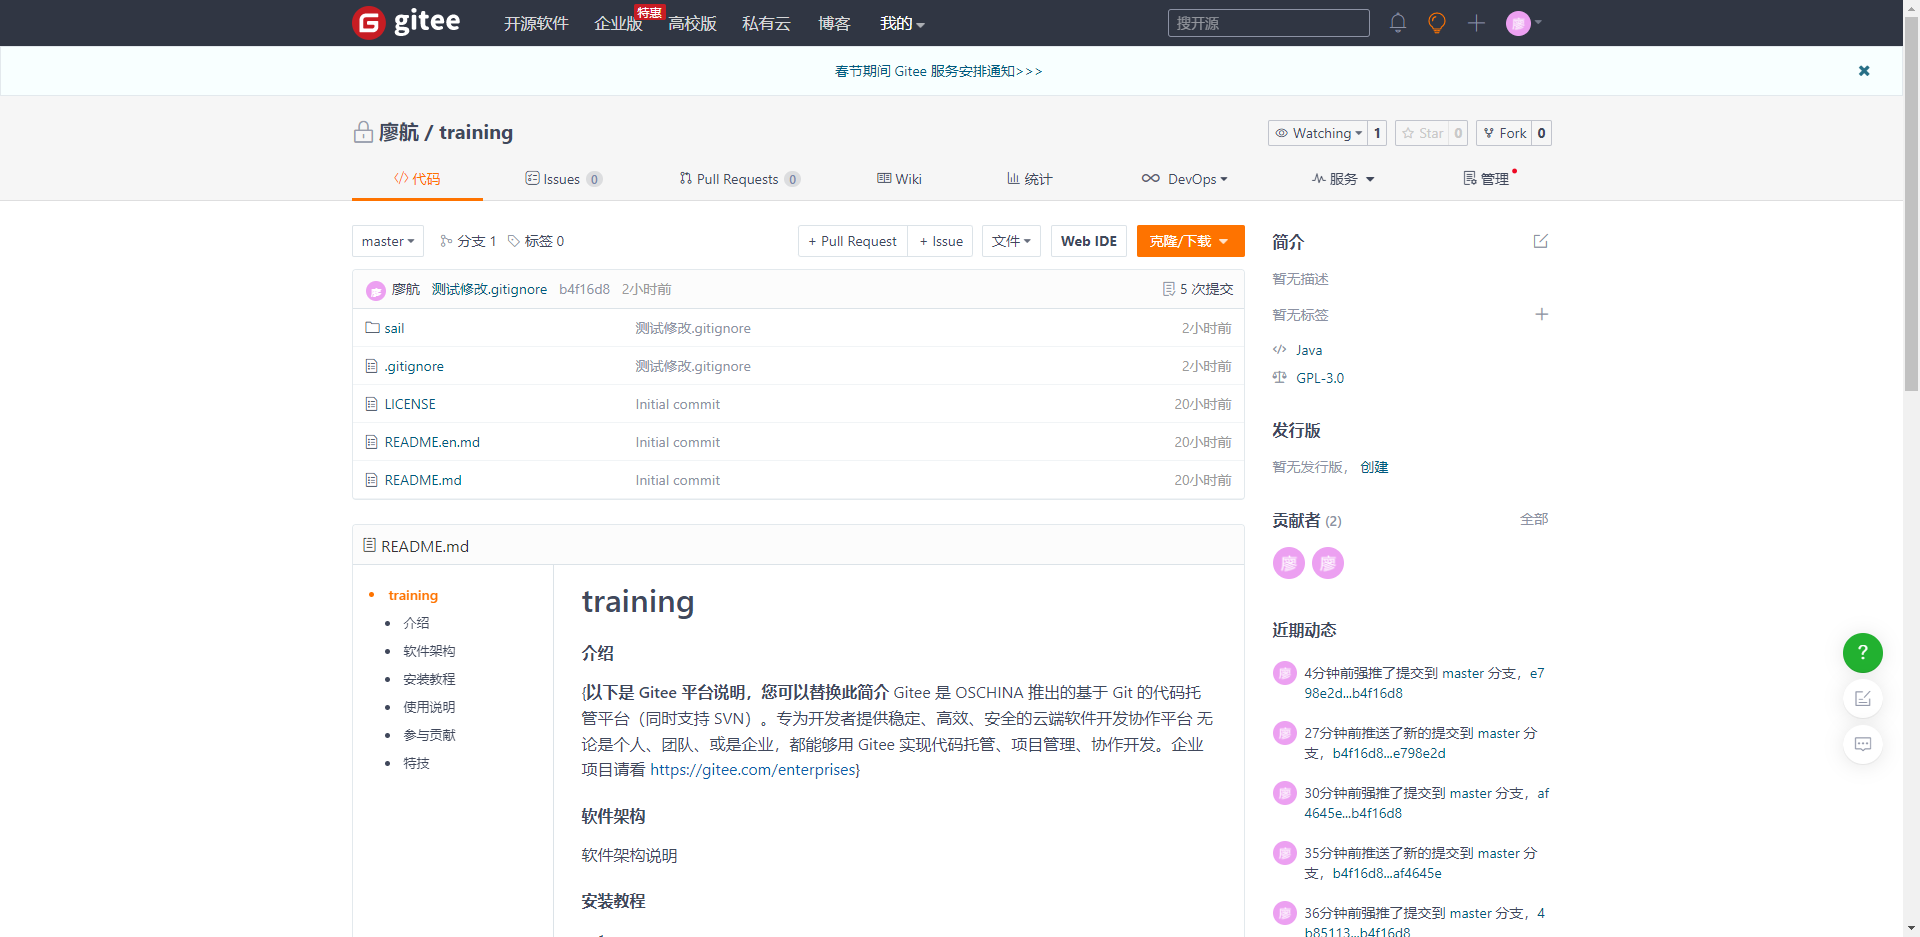The height and width of the screenshot is (937, 1920).
Task: Jump to 软件架构 in README outline
Action: 429,651
